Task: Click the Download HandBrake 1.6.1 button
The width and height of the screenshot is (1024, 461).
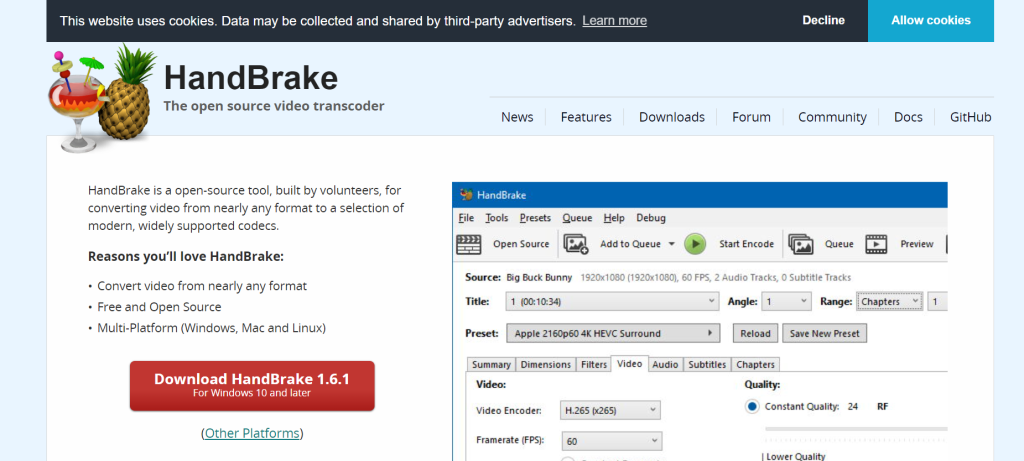Action: 252,386
